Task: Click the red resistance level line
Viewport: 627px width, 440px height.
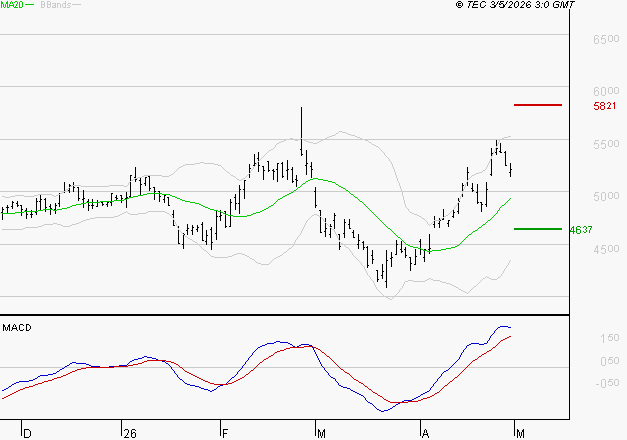Action: 538,105
